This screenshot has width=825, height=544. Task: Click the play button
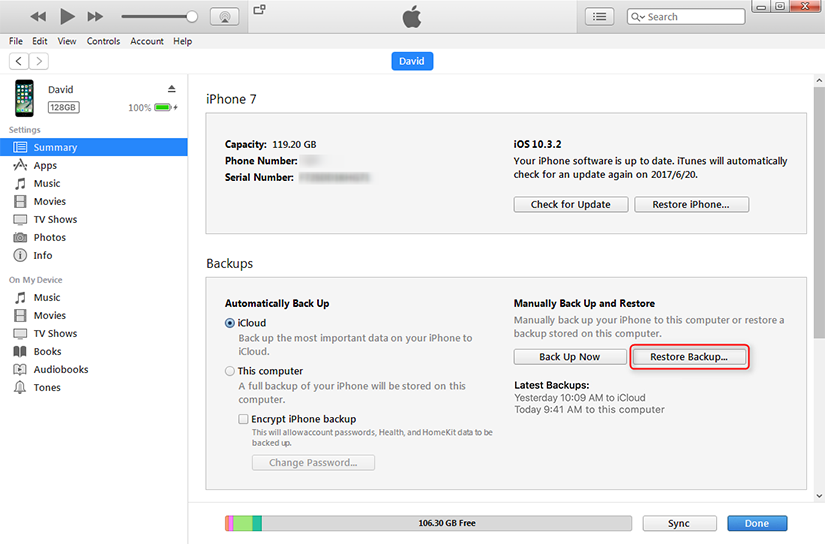click(67, 16)
